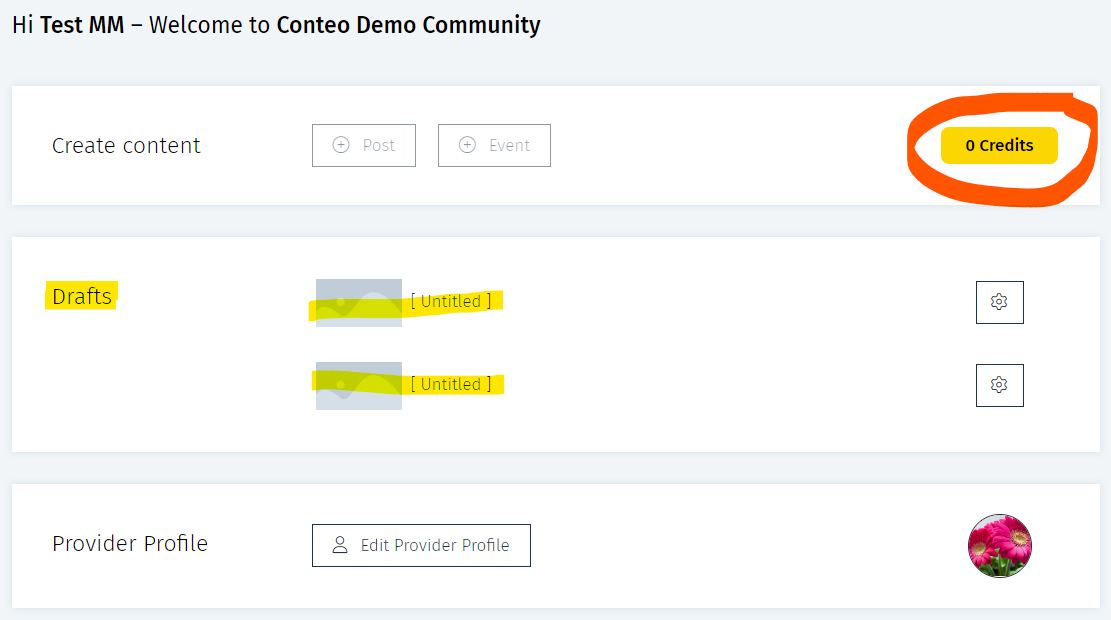Click the yellow 0 Credits button
Image resolution: width=1111 pixels, height=620 pixels.
999,145
